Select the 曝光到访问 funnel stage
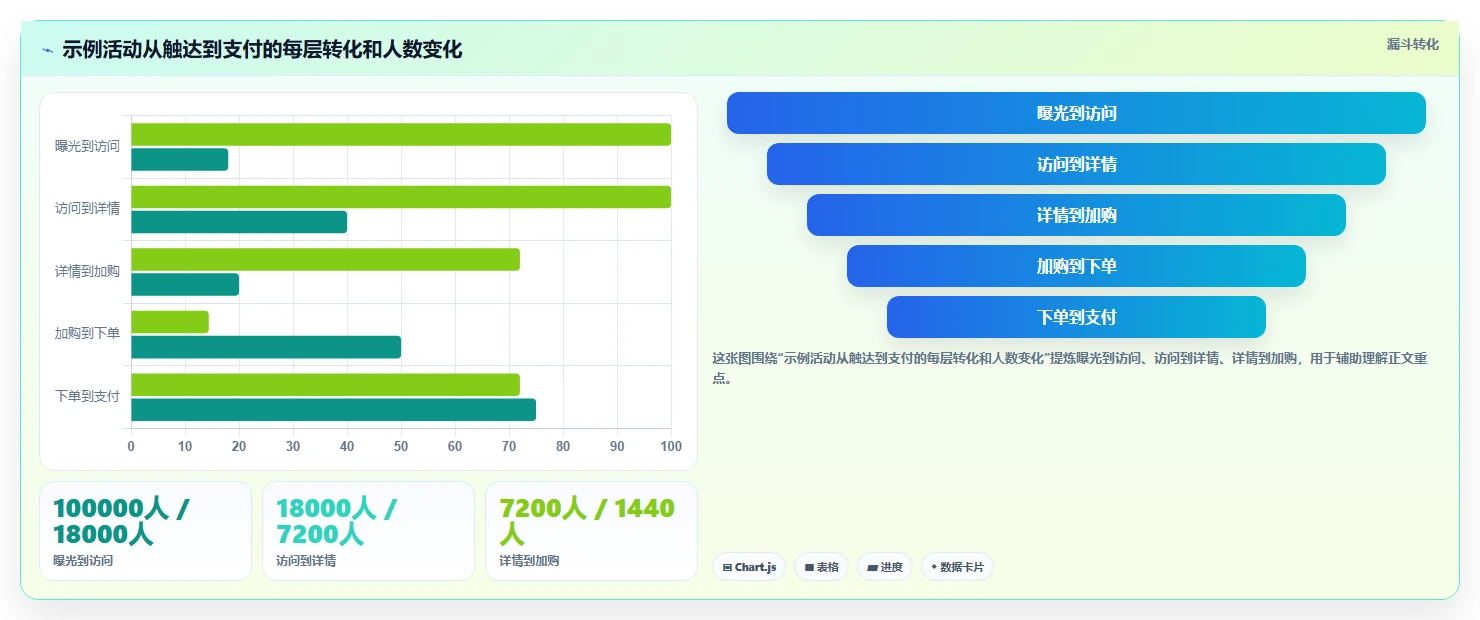Screen dimensions: 1480x620 [x=1076, y=113]
